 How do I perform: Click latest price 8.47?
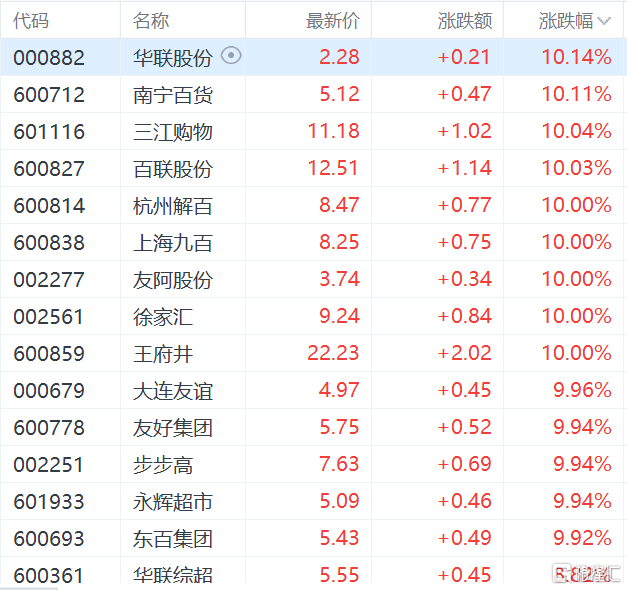point(339,205)
